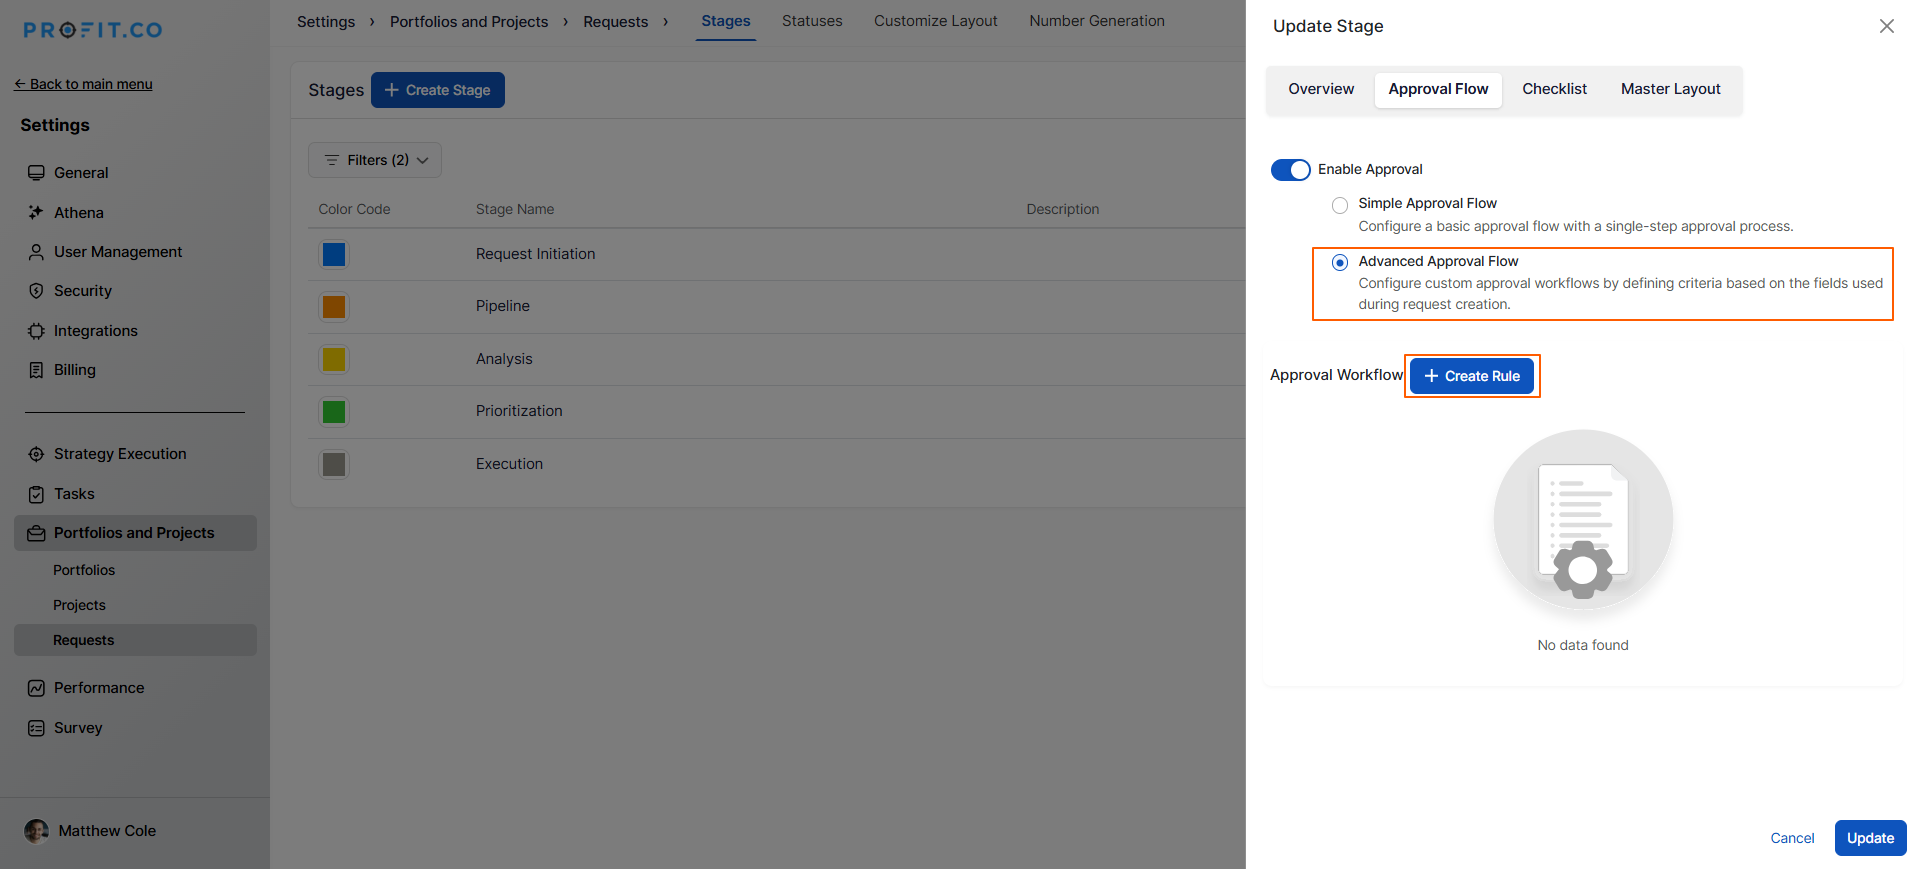Select Advanced Approval Flow radio button
This screenshot has width=1920, height=869.
[1340, 262]
